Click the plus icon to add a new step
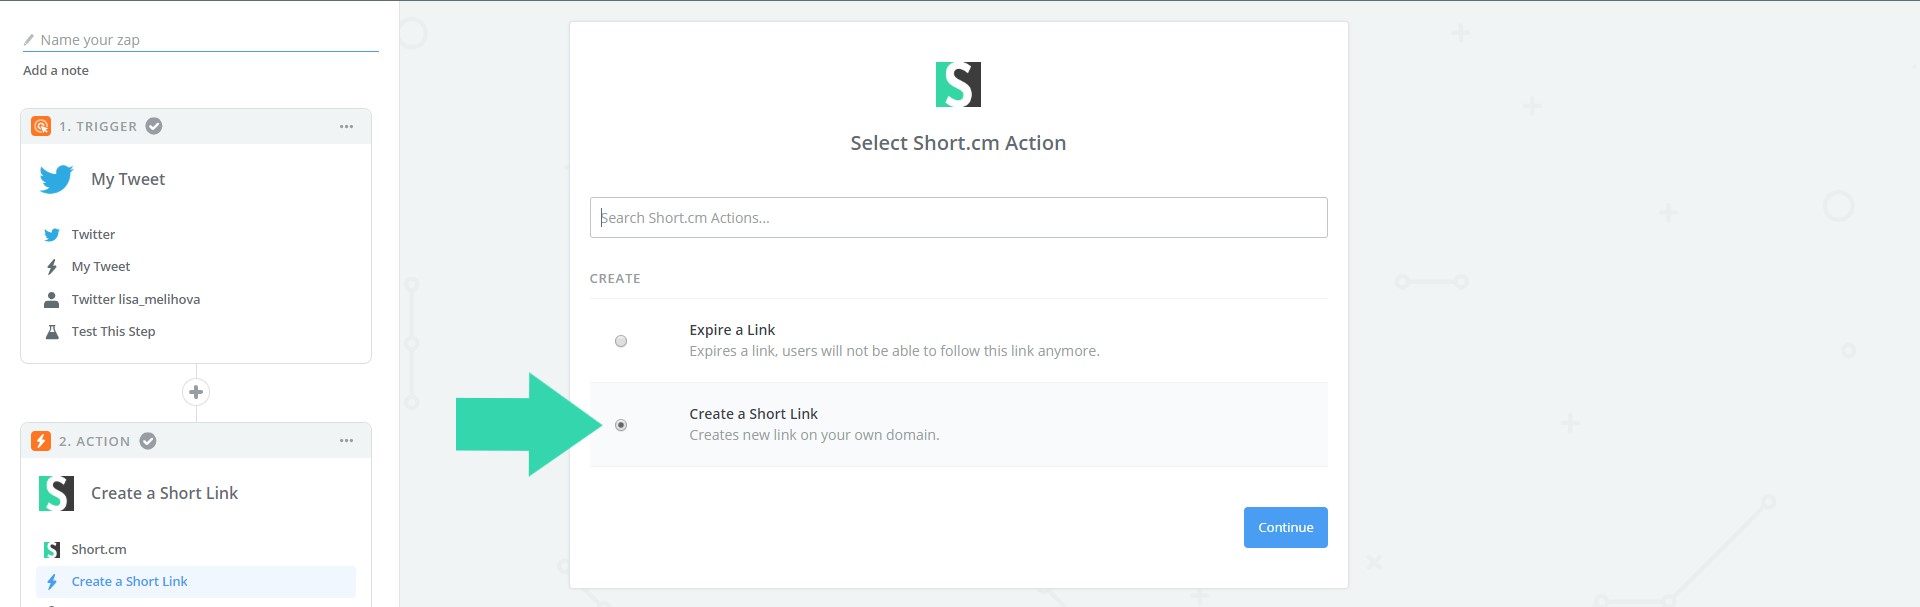This screenshot has width=1920, height=607. (x=196, y=392)
